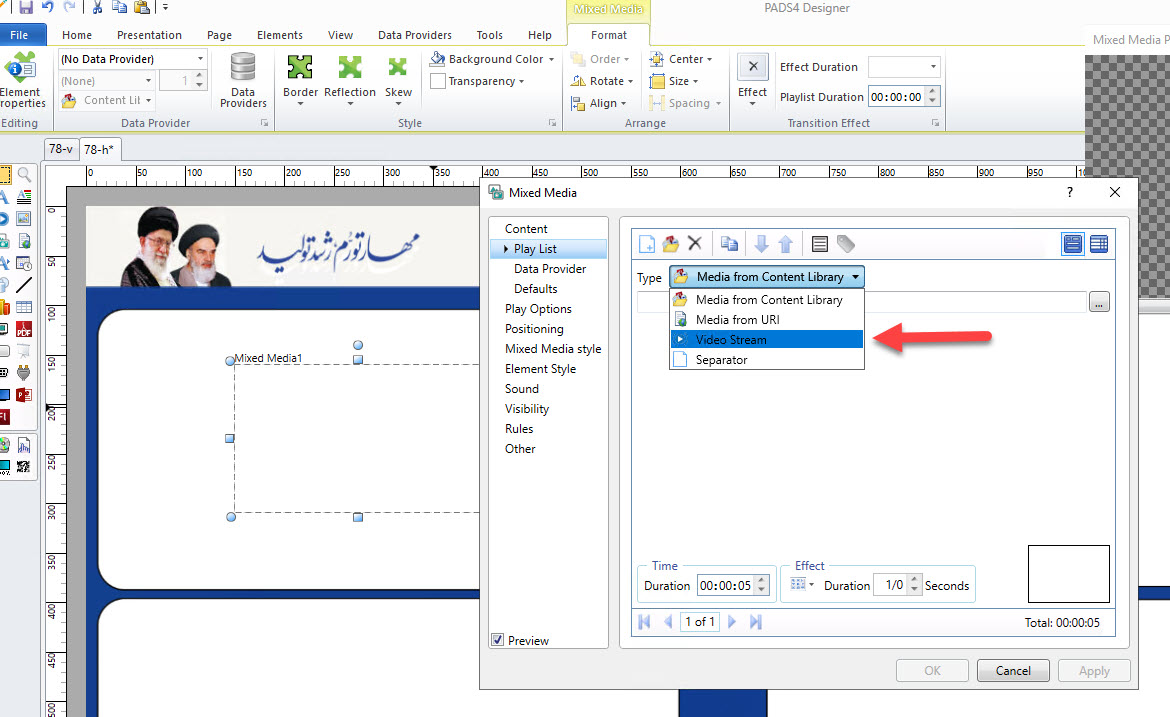Open the Data Providers ribbon icon

pyautogui.click(x=243, y=79)
